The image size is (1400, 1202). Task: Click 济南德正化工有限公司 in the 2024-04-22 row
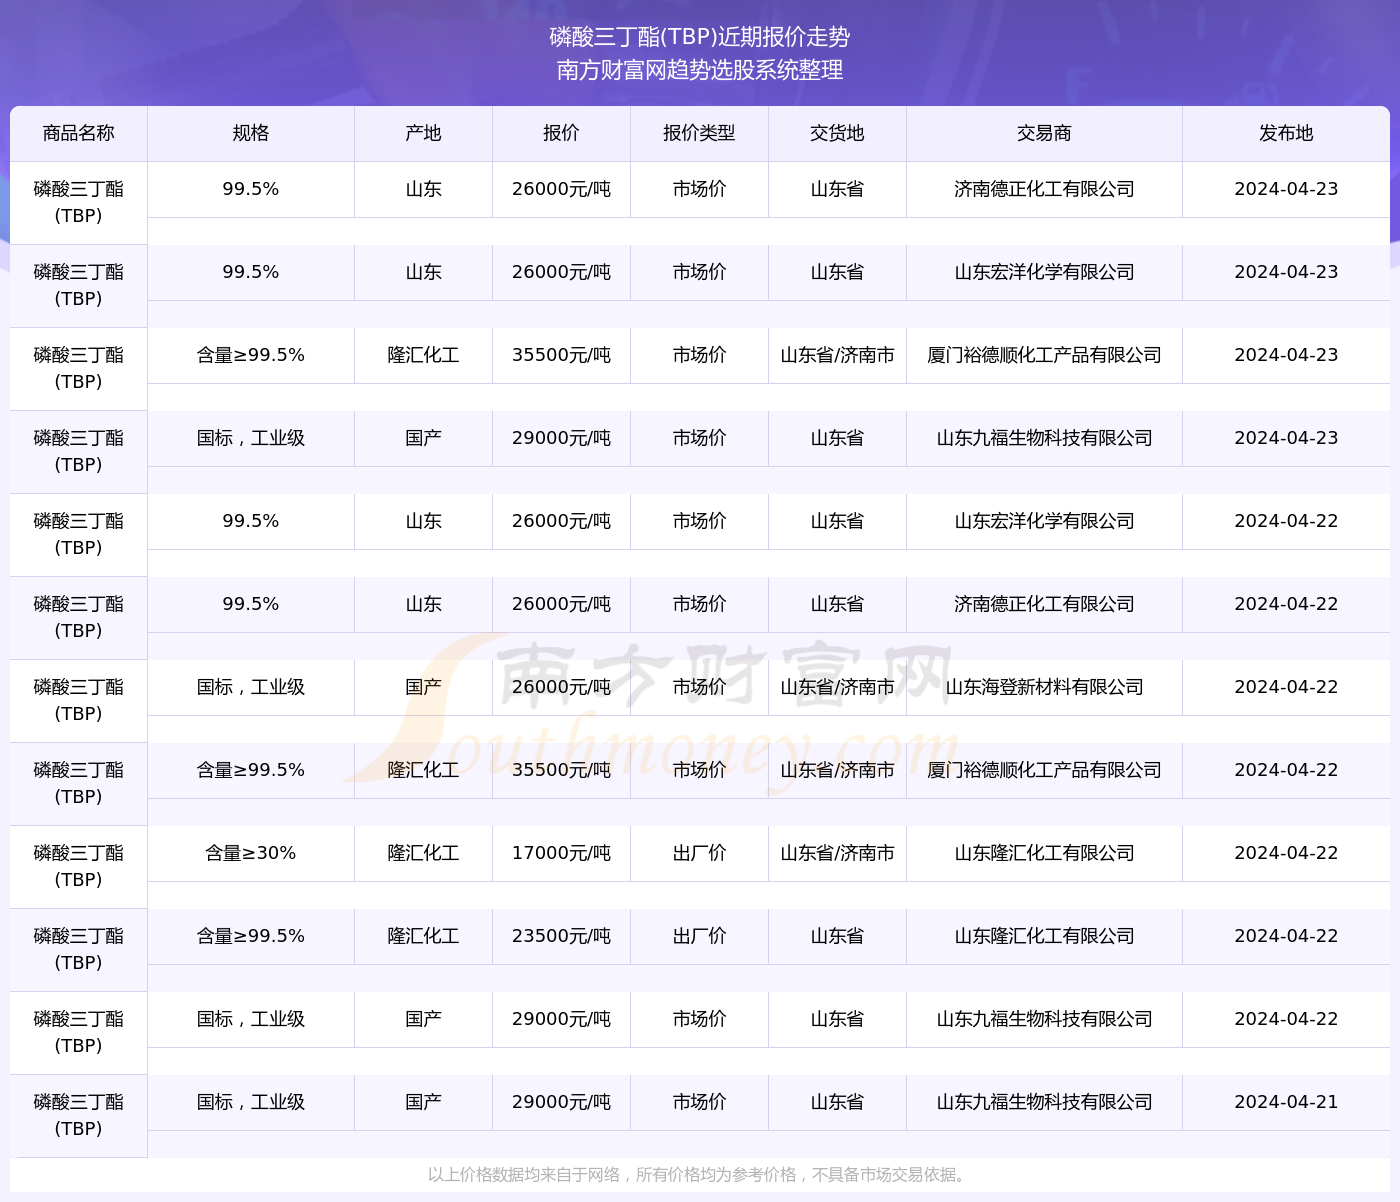(1044, 604)
